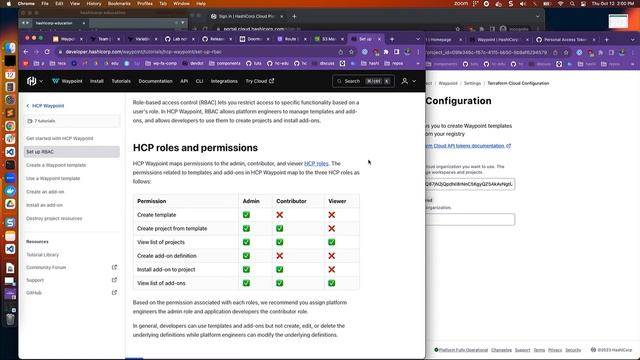Open a new tab in the front window

pos(392,39)
